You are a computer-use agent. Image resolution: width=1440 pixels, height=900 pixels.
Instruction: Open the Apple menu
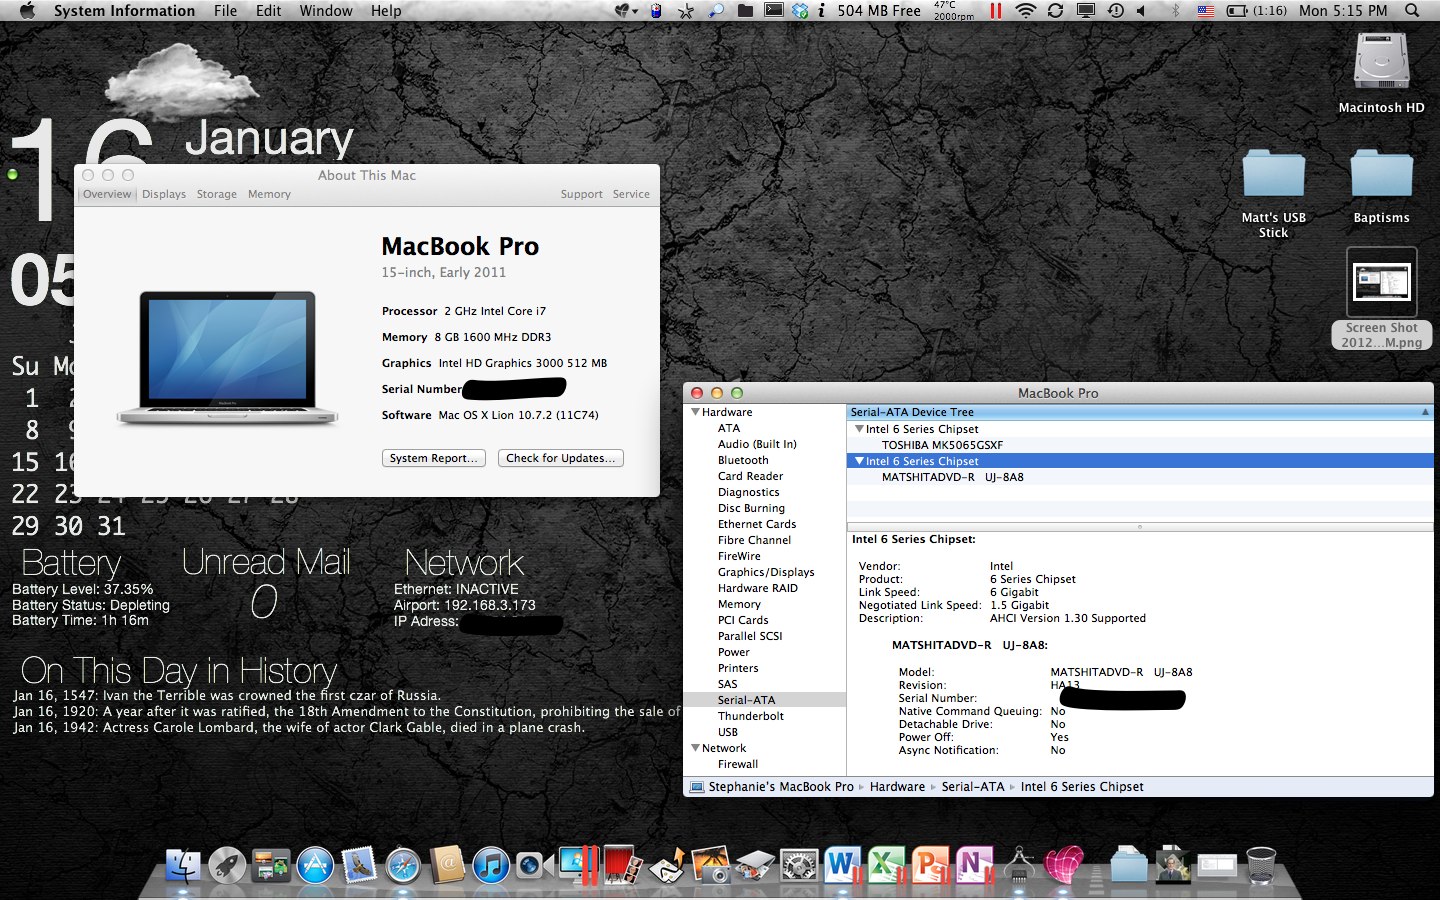(27, 11)
